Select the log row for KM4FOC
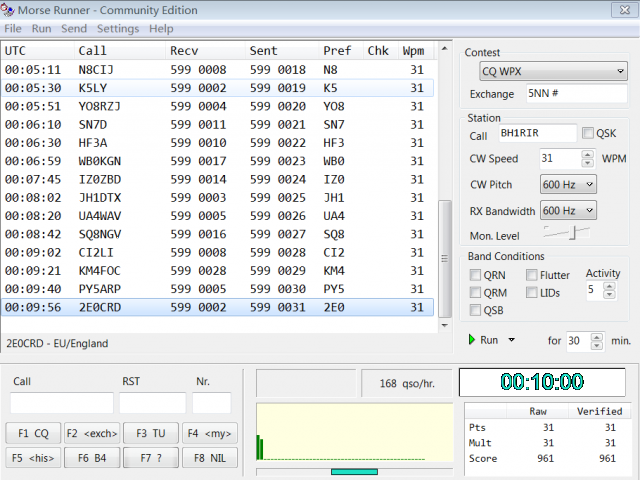The width and height of the screenshot is (640, 480). pos(217,271)
